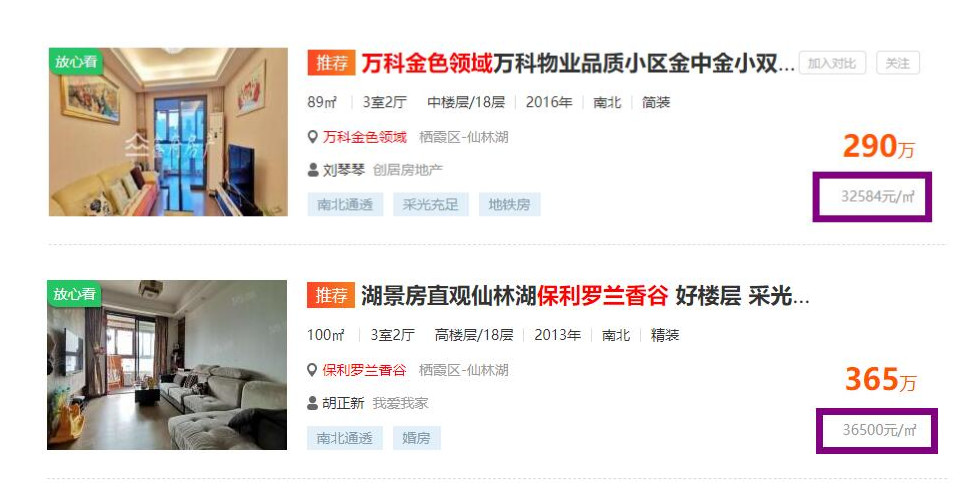The image size is (966, 493).
Task: Add first listing via 加入对比 button
Action: tap(832, 63)
